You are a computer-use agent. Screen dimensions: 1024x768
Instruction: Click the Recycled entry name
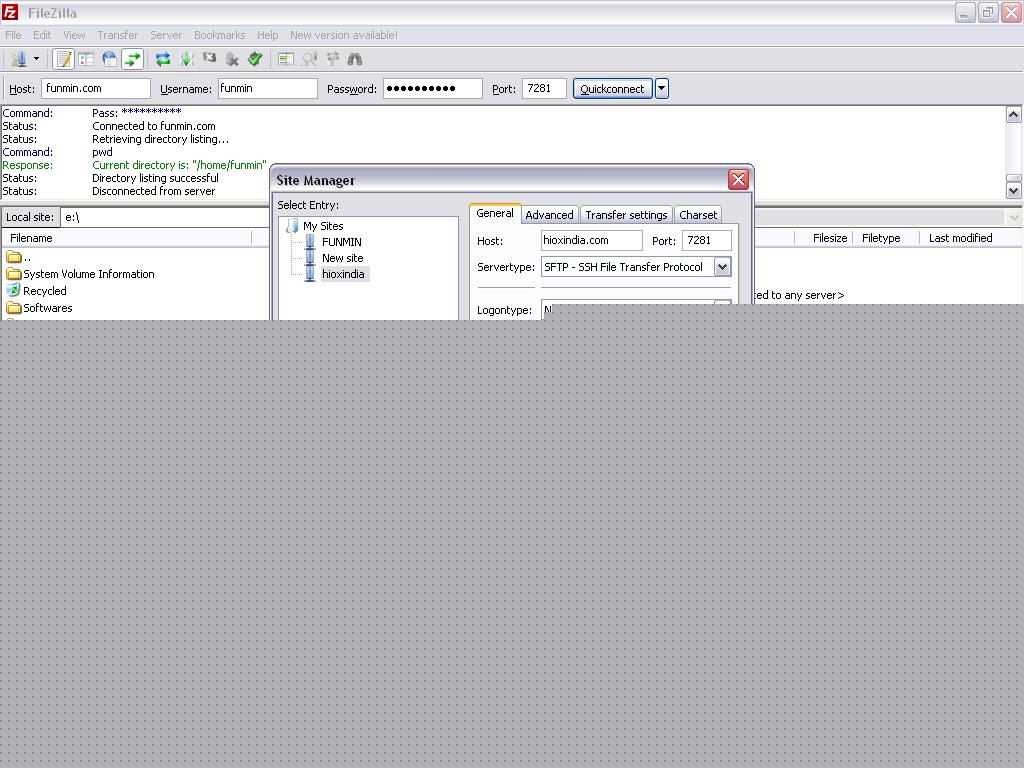44,291
